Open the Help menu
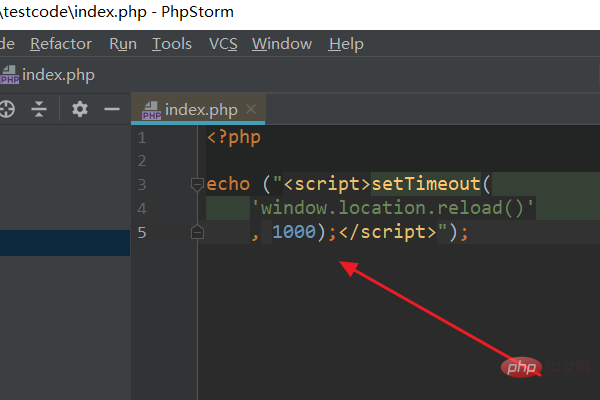Screen dimensions: 600x400 tap(346, 44)
